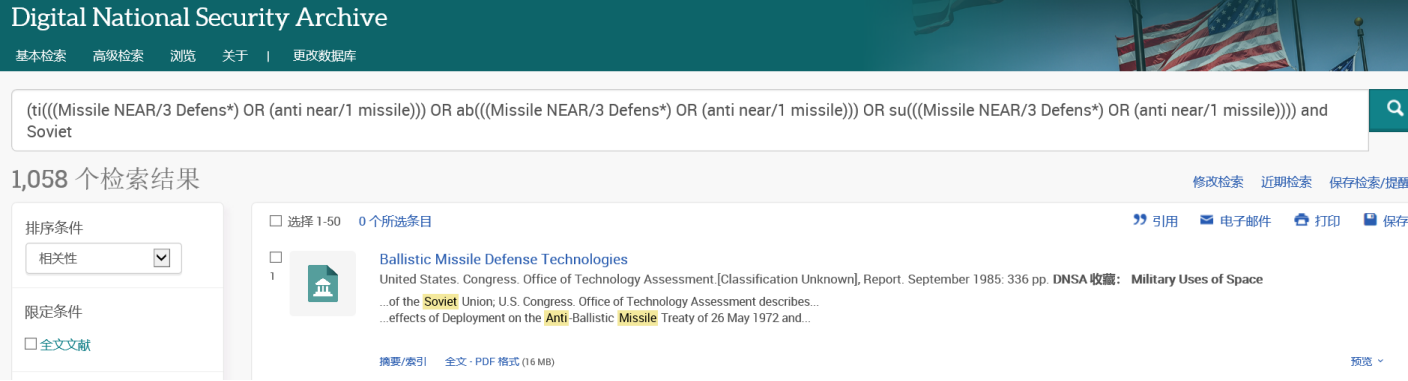
Task: Open the Advanced Search menu item
Action: click(x=118, y=56)
